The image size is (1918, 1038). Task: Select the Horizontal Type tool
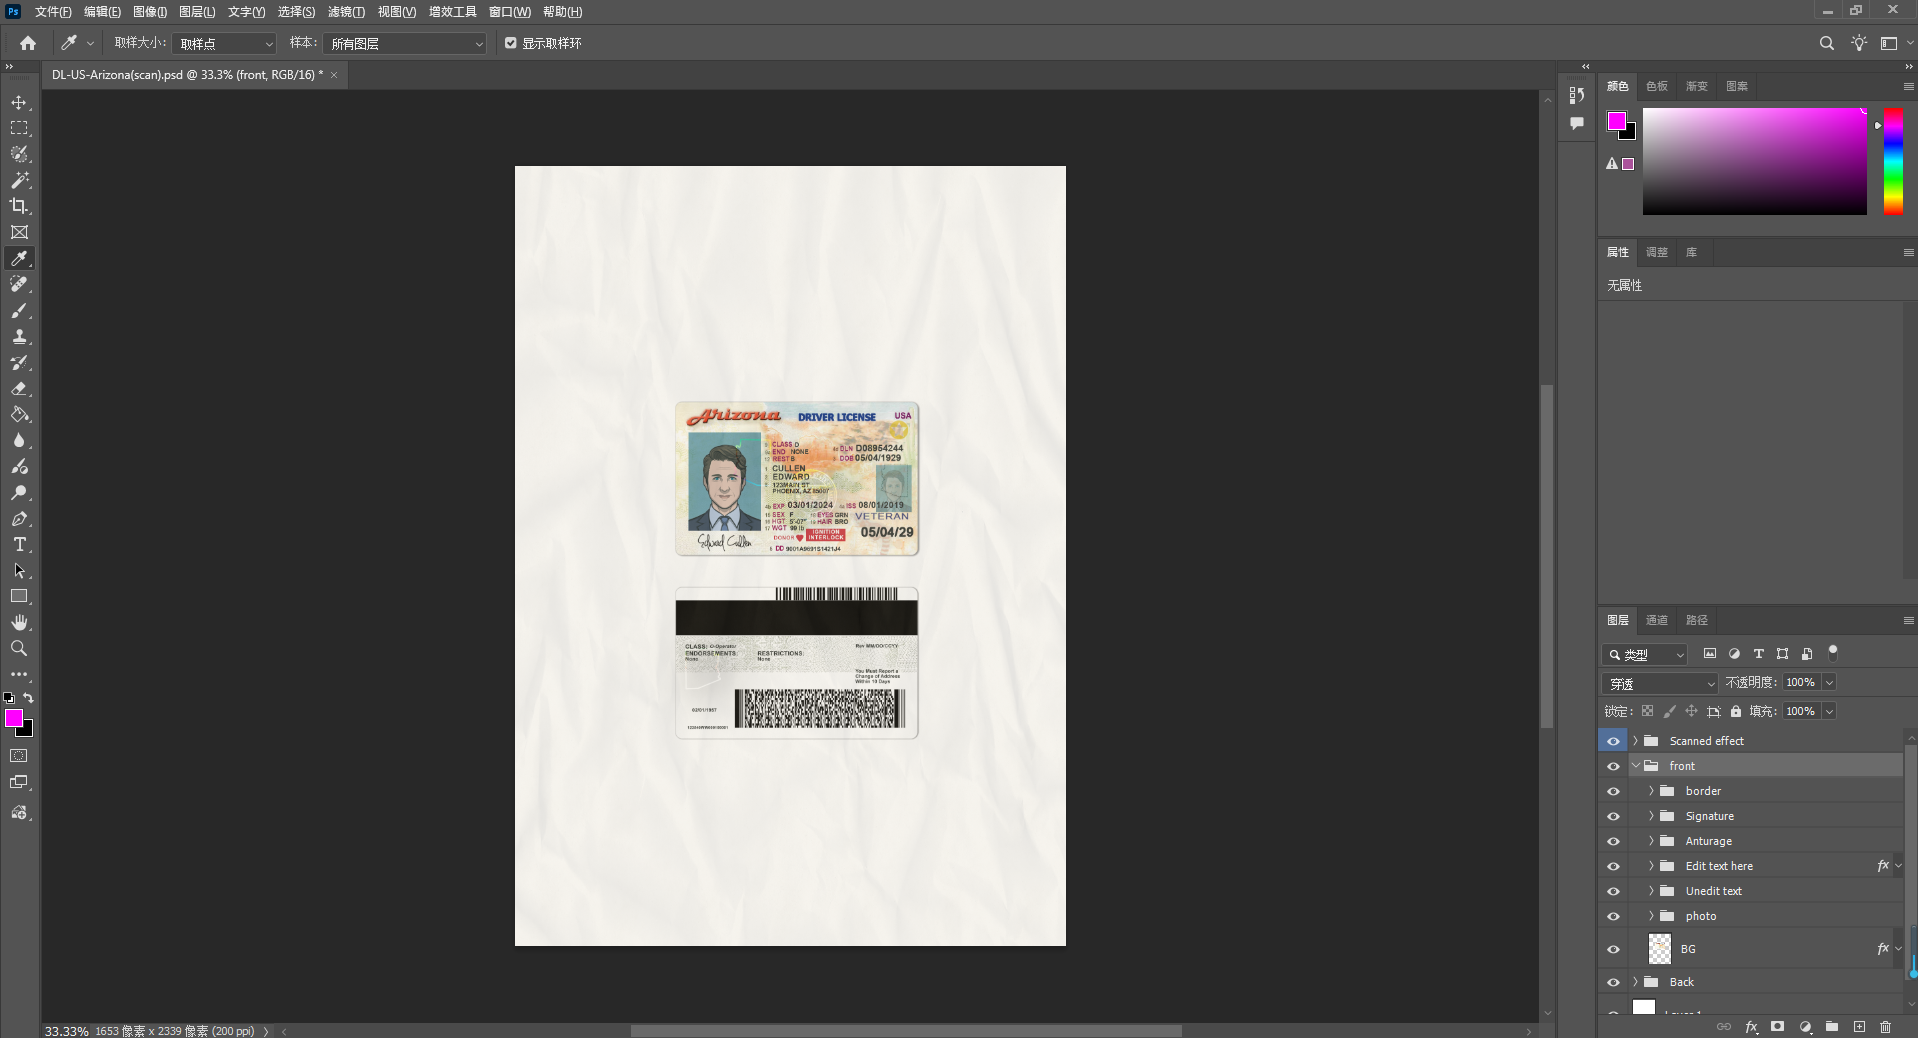[x=19, y=545]
